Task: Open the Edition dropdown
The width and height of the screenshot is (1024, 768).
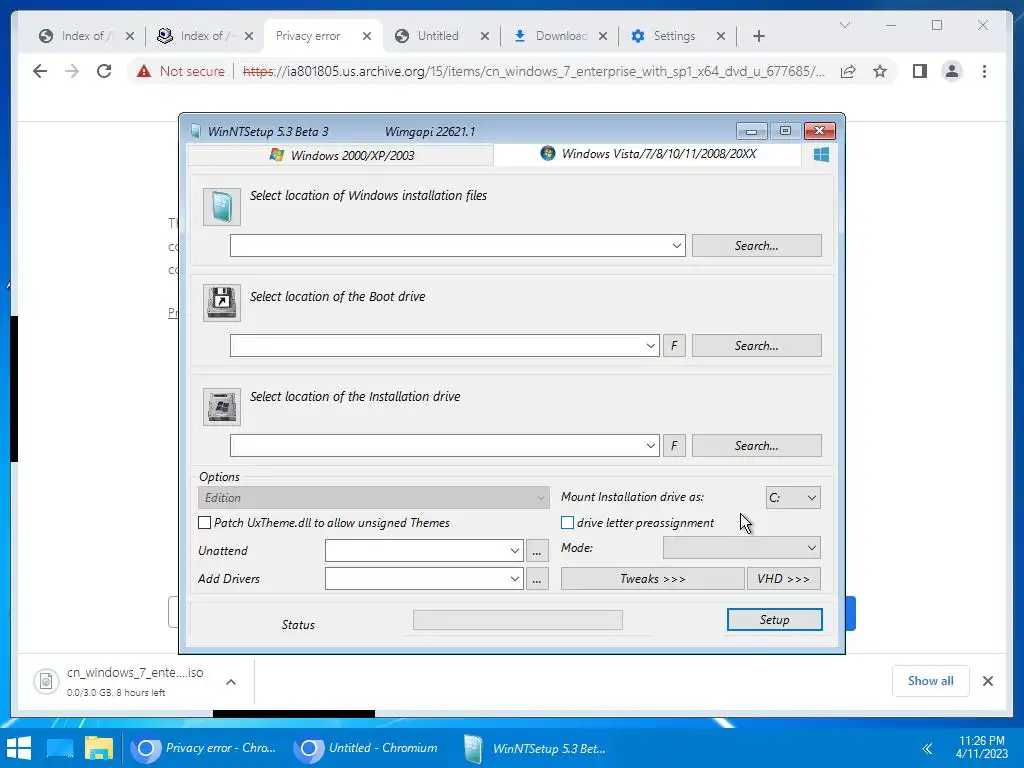Action: click(x=374, y=498)
